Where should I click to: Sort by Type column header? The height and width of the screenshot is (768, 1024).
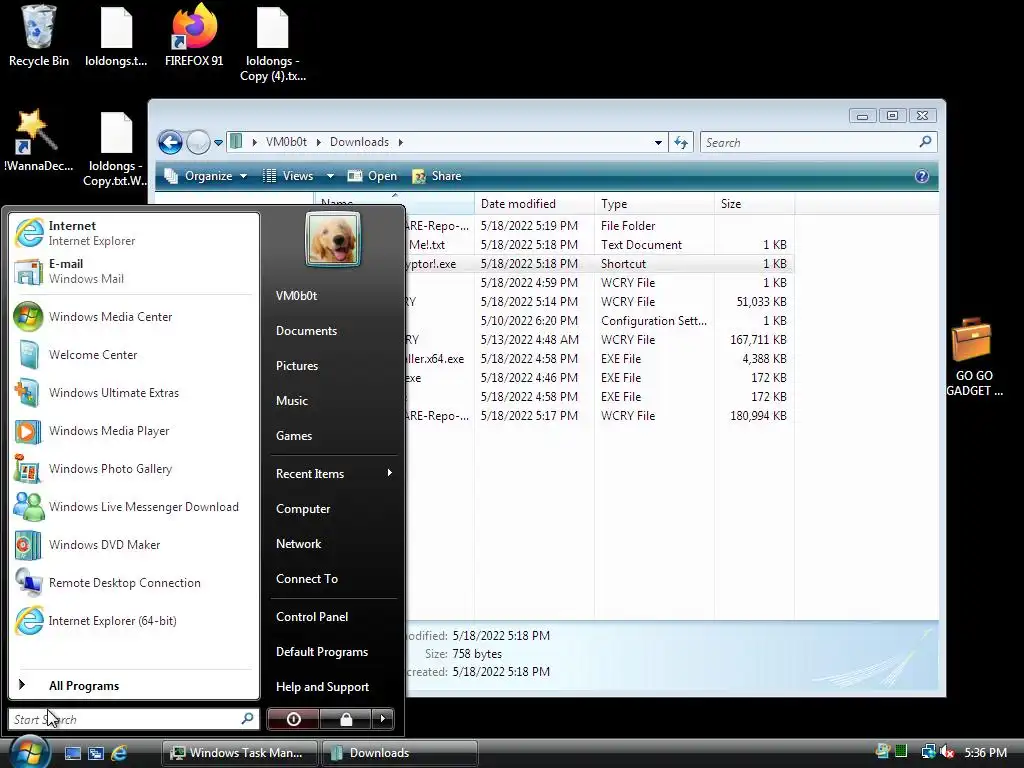(x=654, y=204)
